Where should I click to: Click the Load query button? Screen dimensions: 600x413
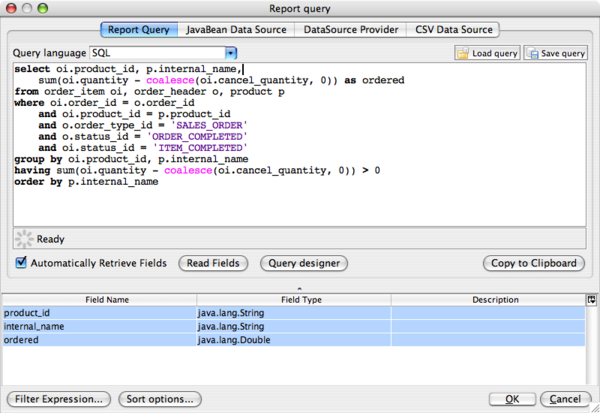coord(487,53)
